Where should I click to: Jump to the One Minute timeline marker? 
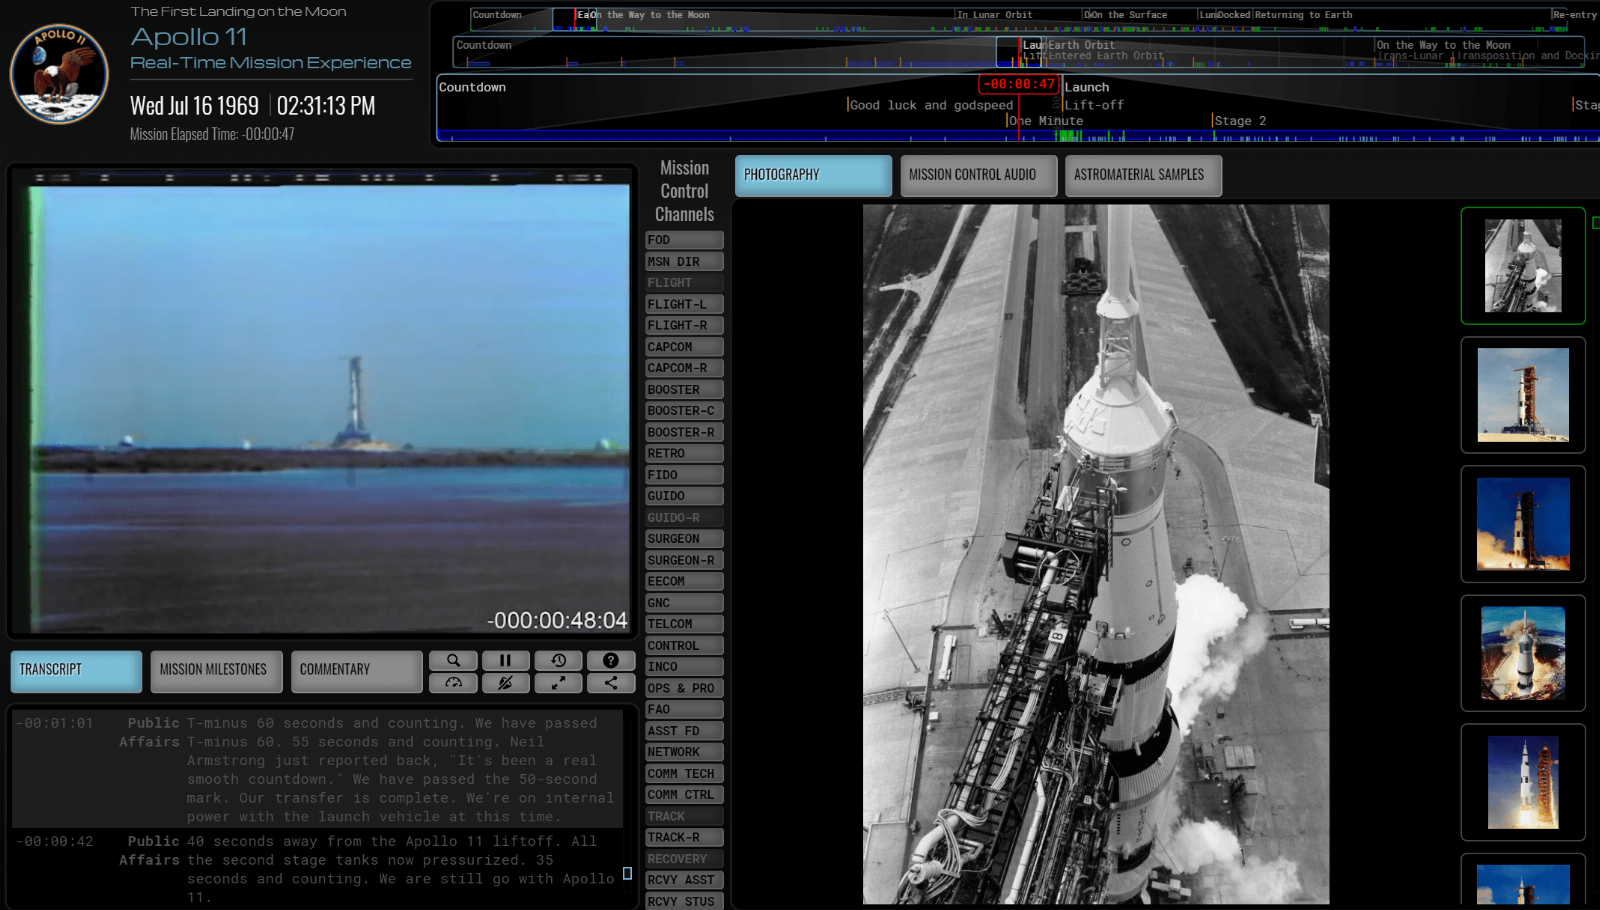click(1046, 121)
